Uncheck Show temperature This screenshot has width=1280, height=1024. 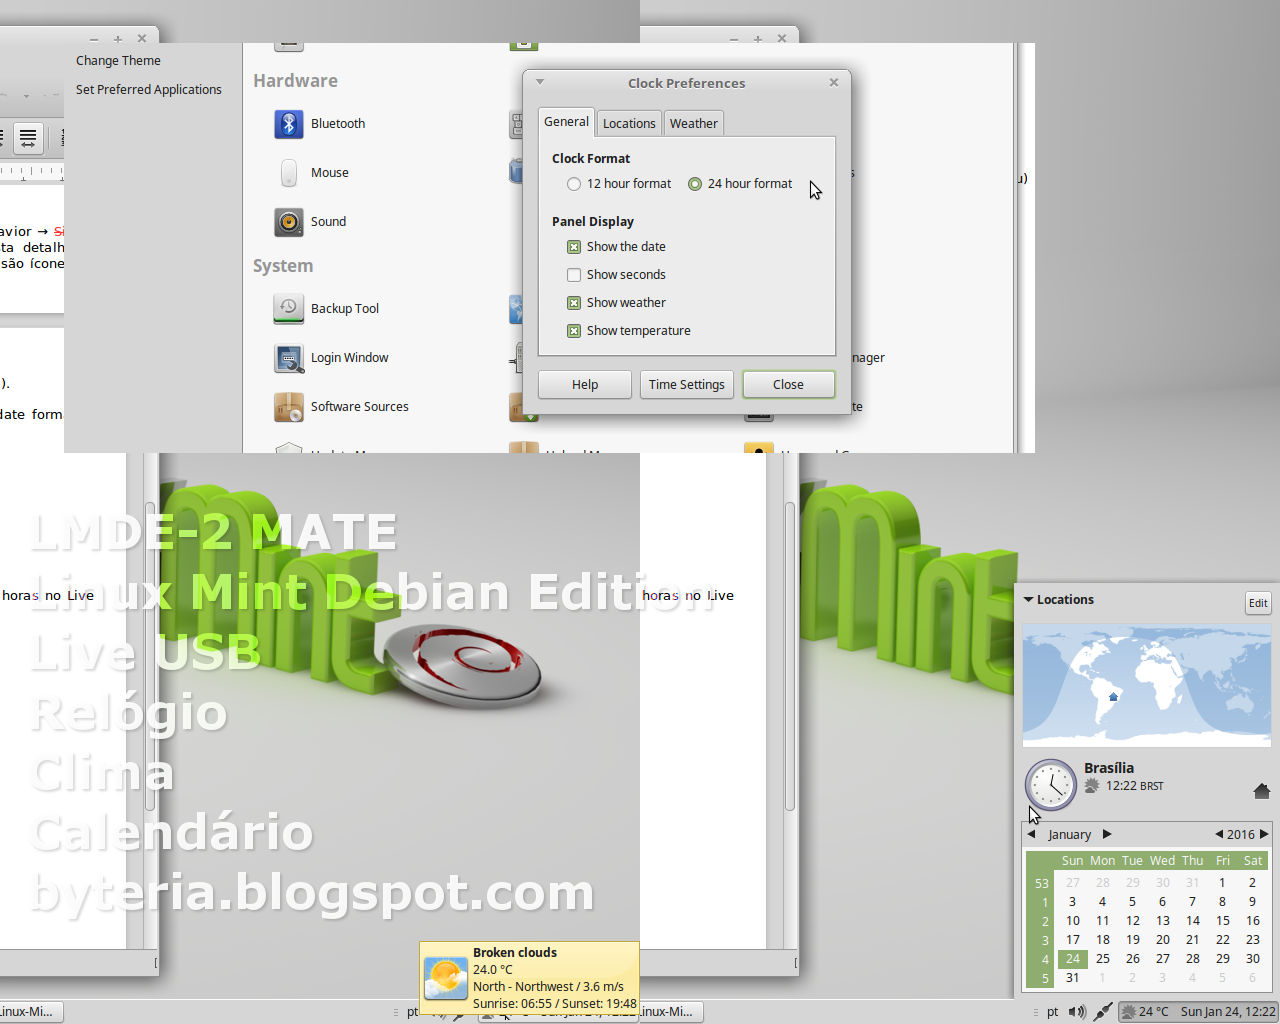coord(574,330)
